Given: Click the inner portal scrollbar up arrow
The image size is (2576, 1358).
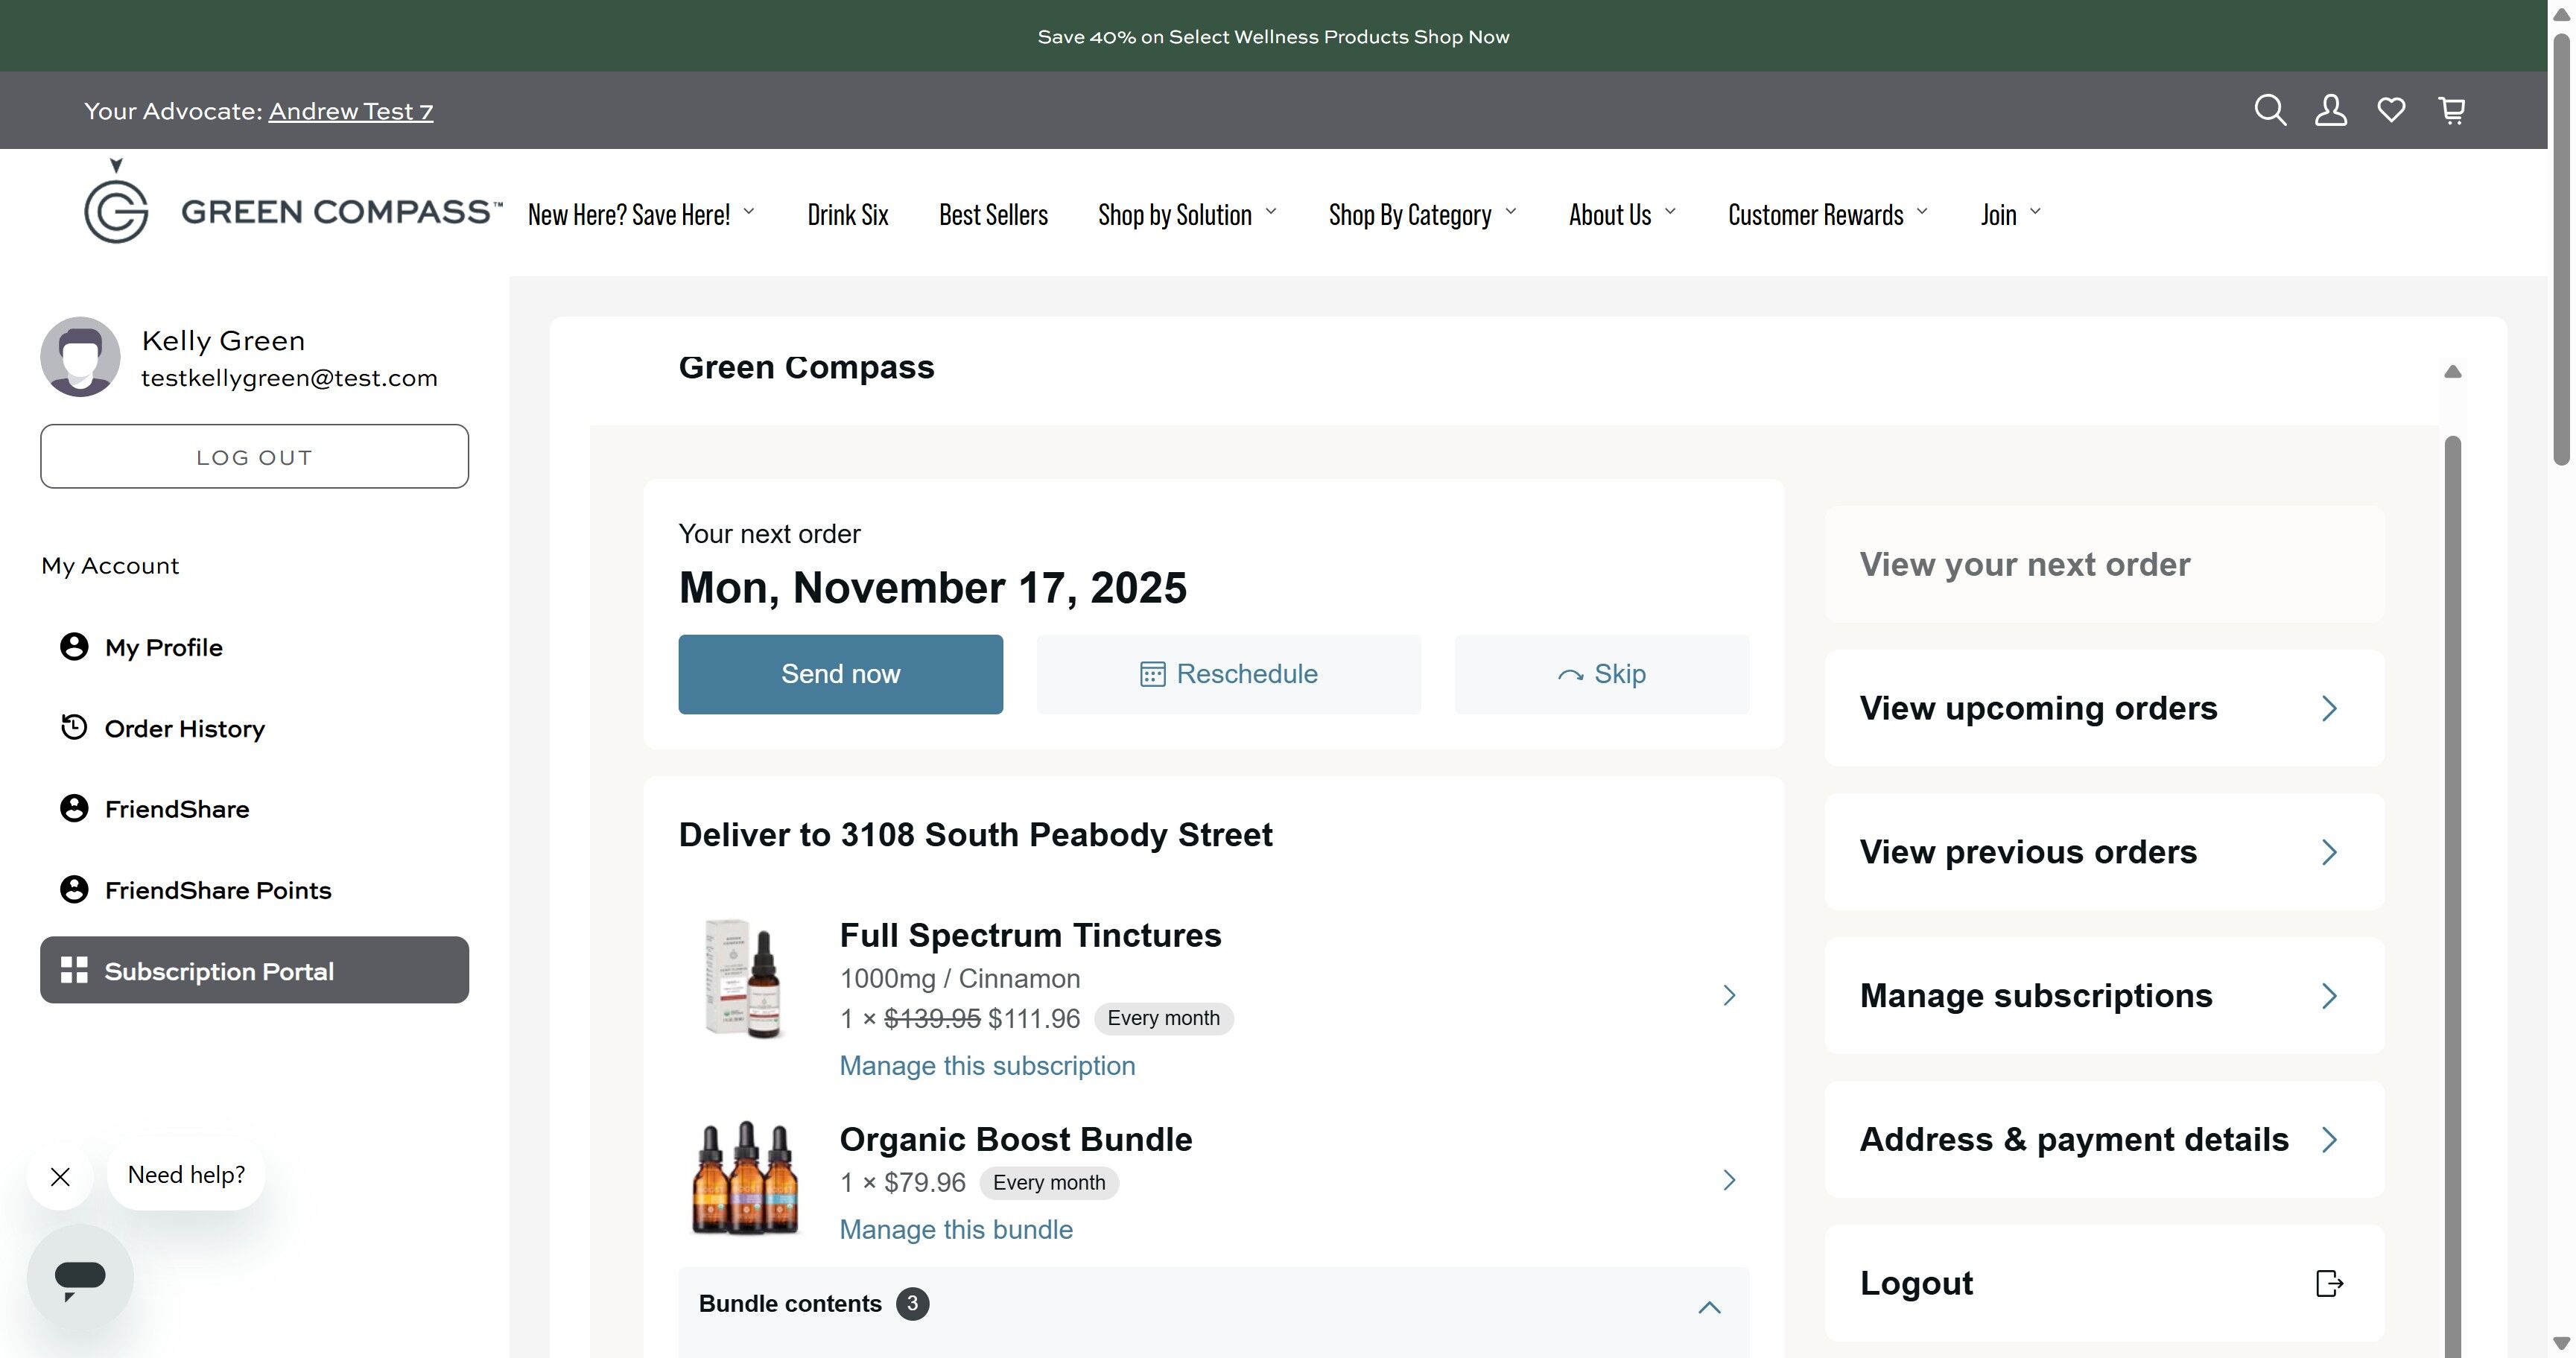Looking at the screenshot, I should pyautogui.click(x=2452, y=372).
